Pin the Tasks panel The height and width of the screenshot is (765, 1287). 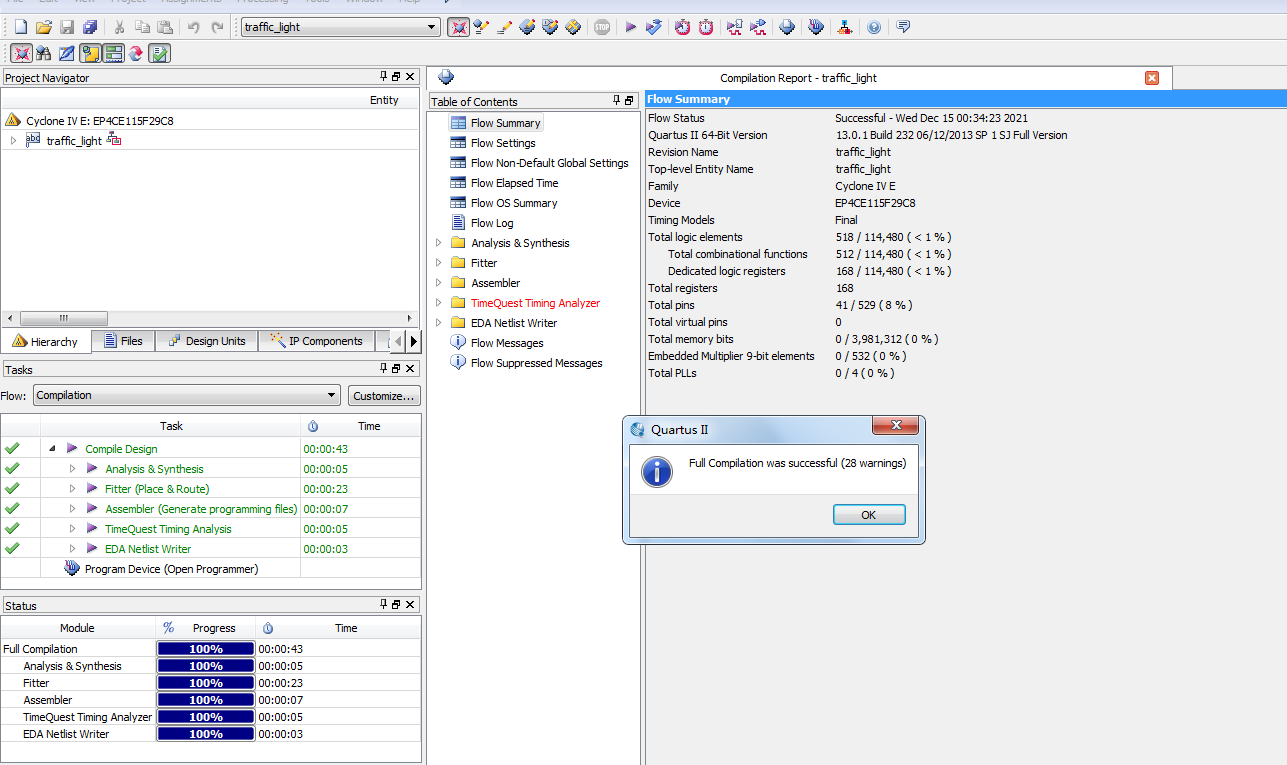click(x=384, y=370)
